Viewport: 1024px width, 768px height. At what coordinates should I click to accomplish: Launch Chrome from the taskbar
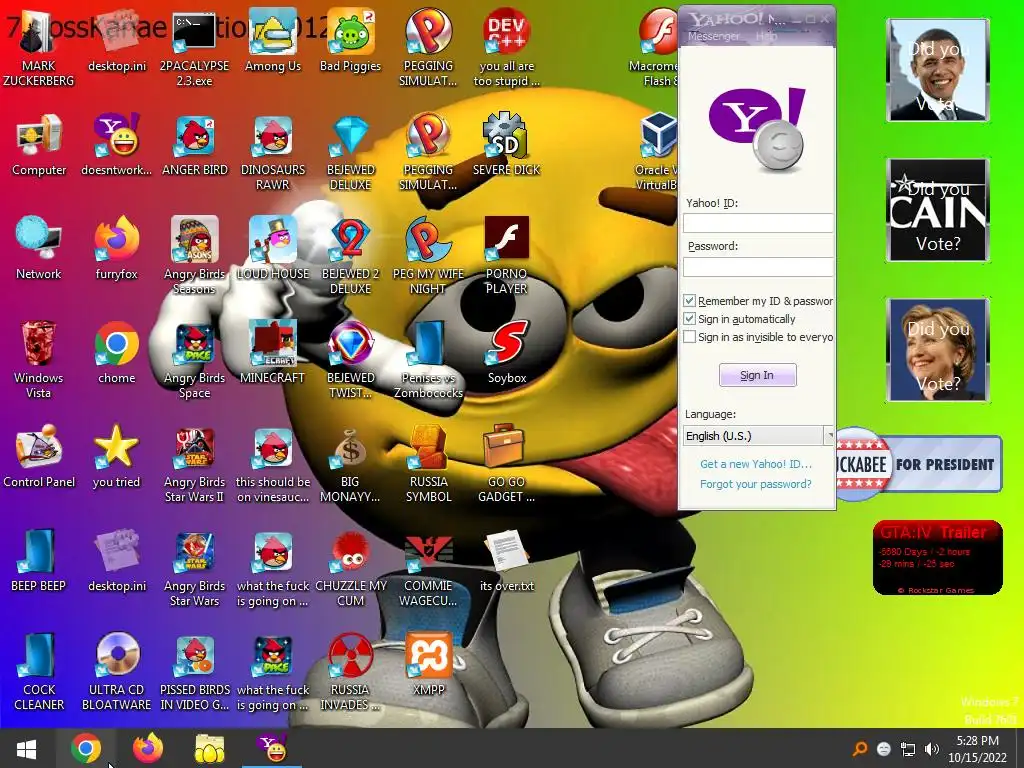(86, 748)
